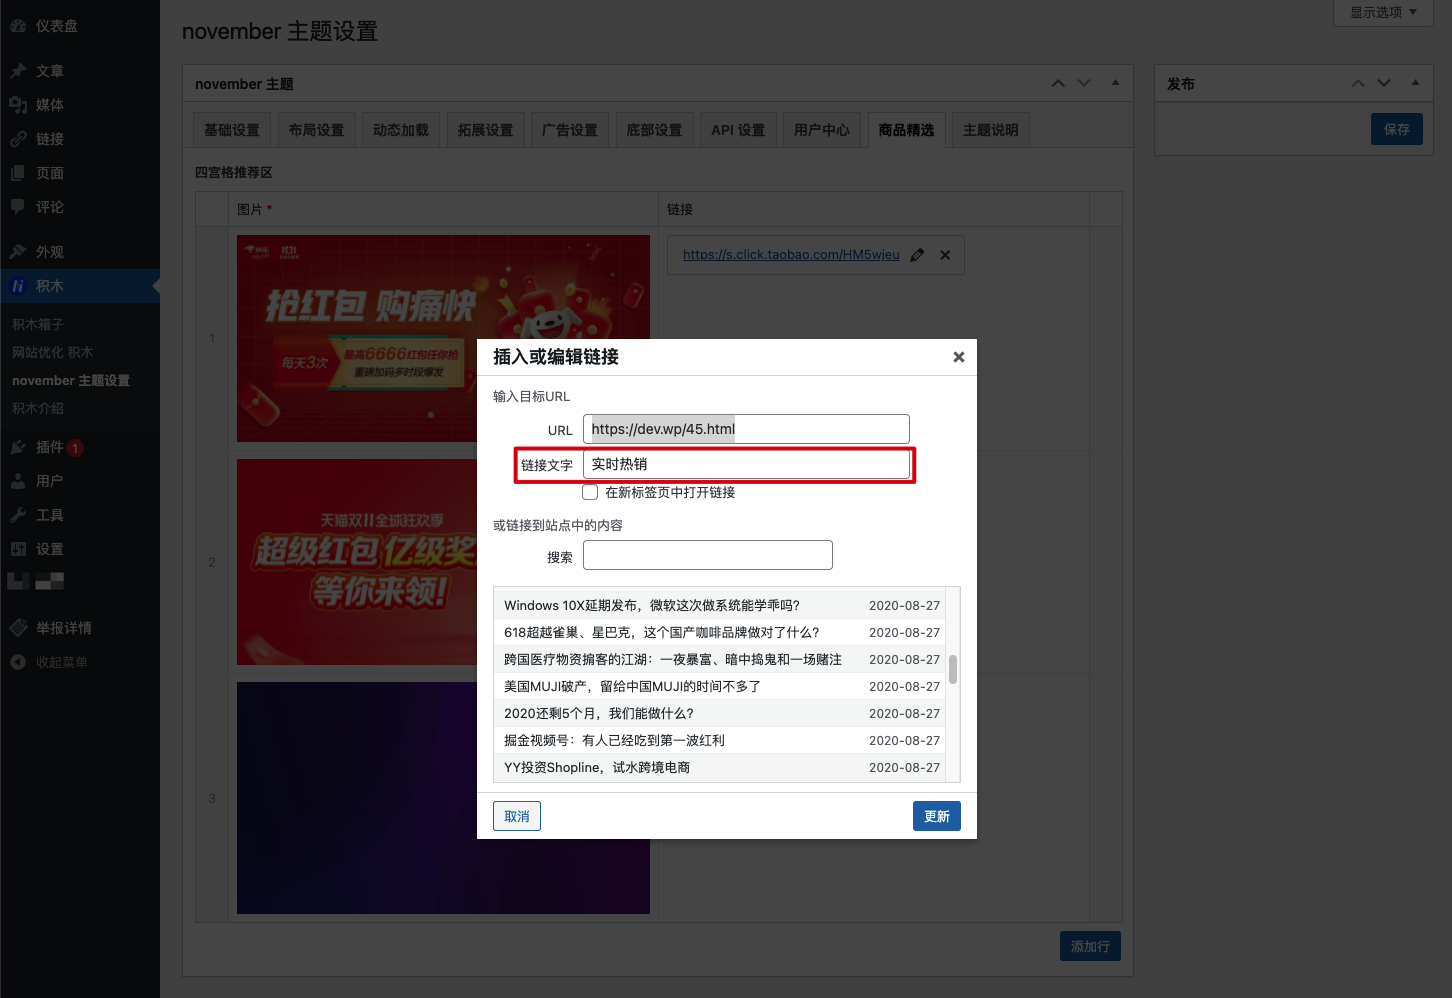Viewport: 1452px width, 998px height.
Task: Click the 保存 button in 发布 panel
Action: (x=1397, y=129)
